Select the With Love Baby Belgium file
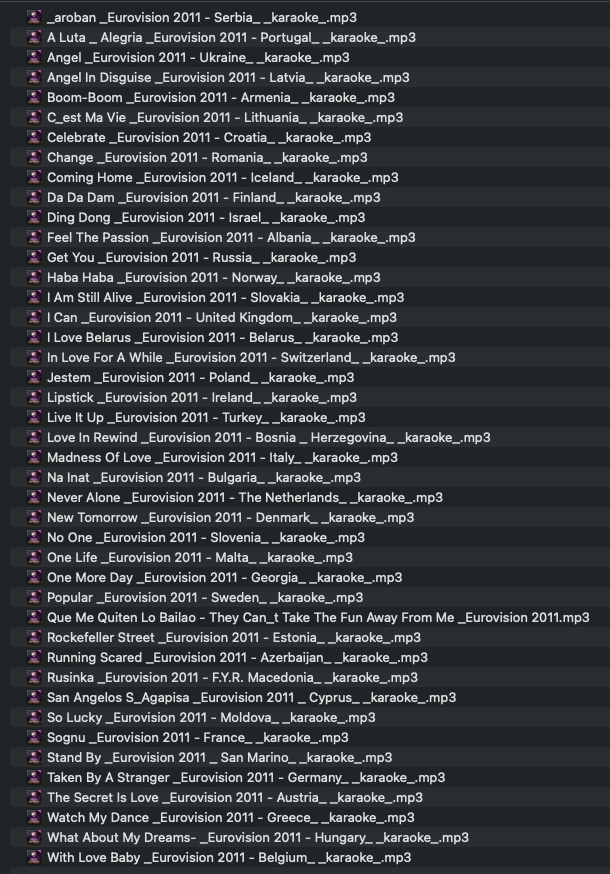The height and width of the screenshot is (874, 610). coord(229,858)
